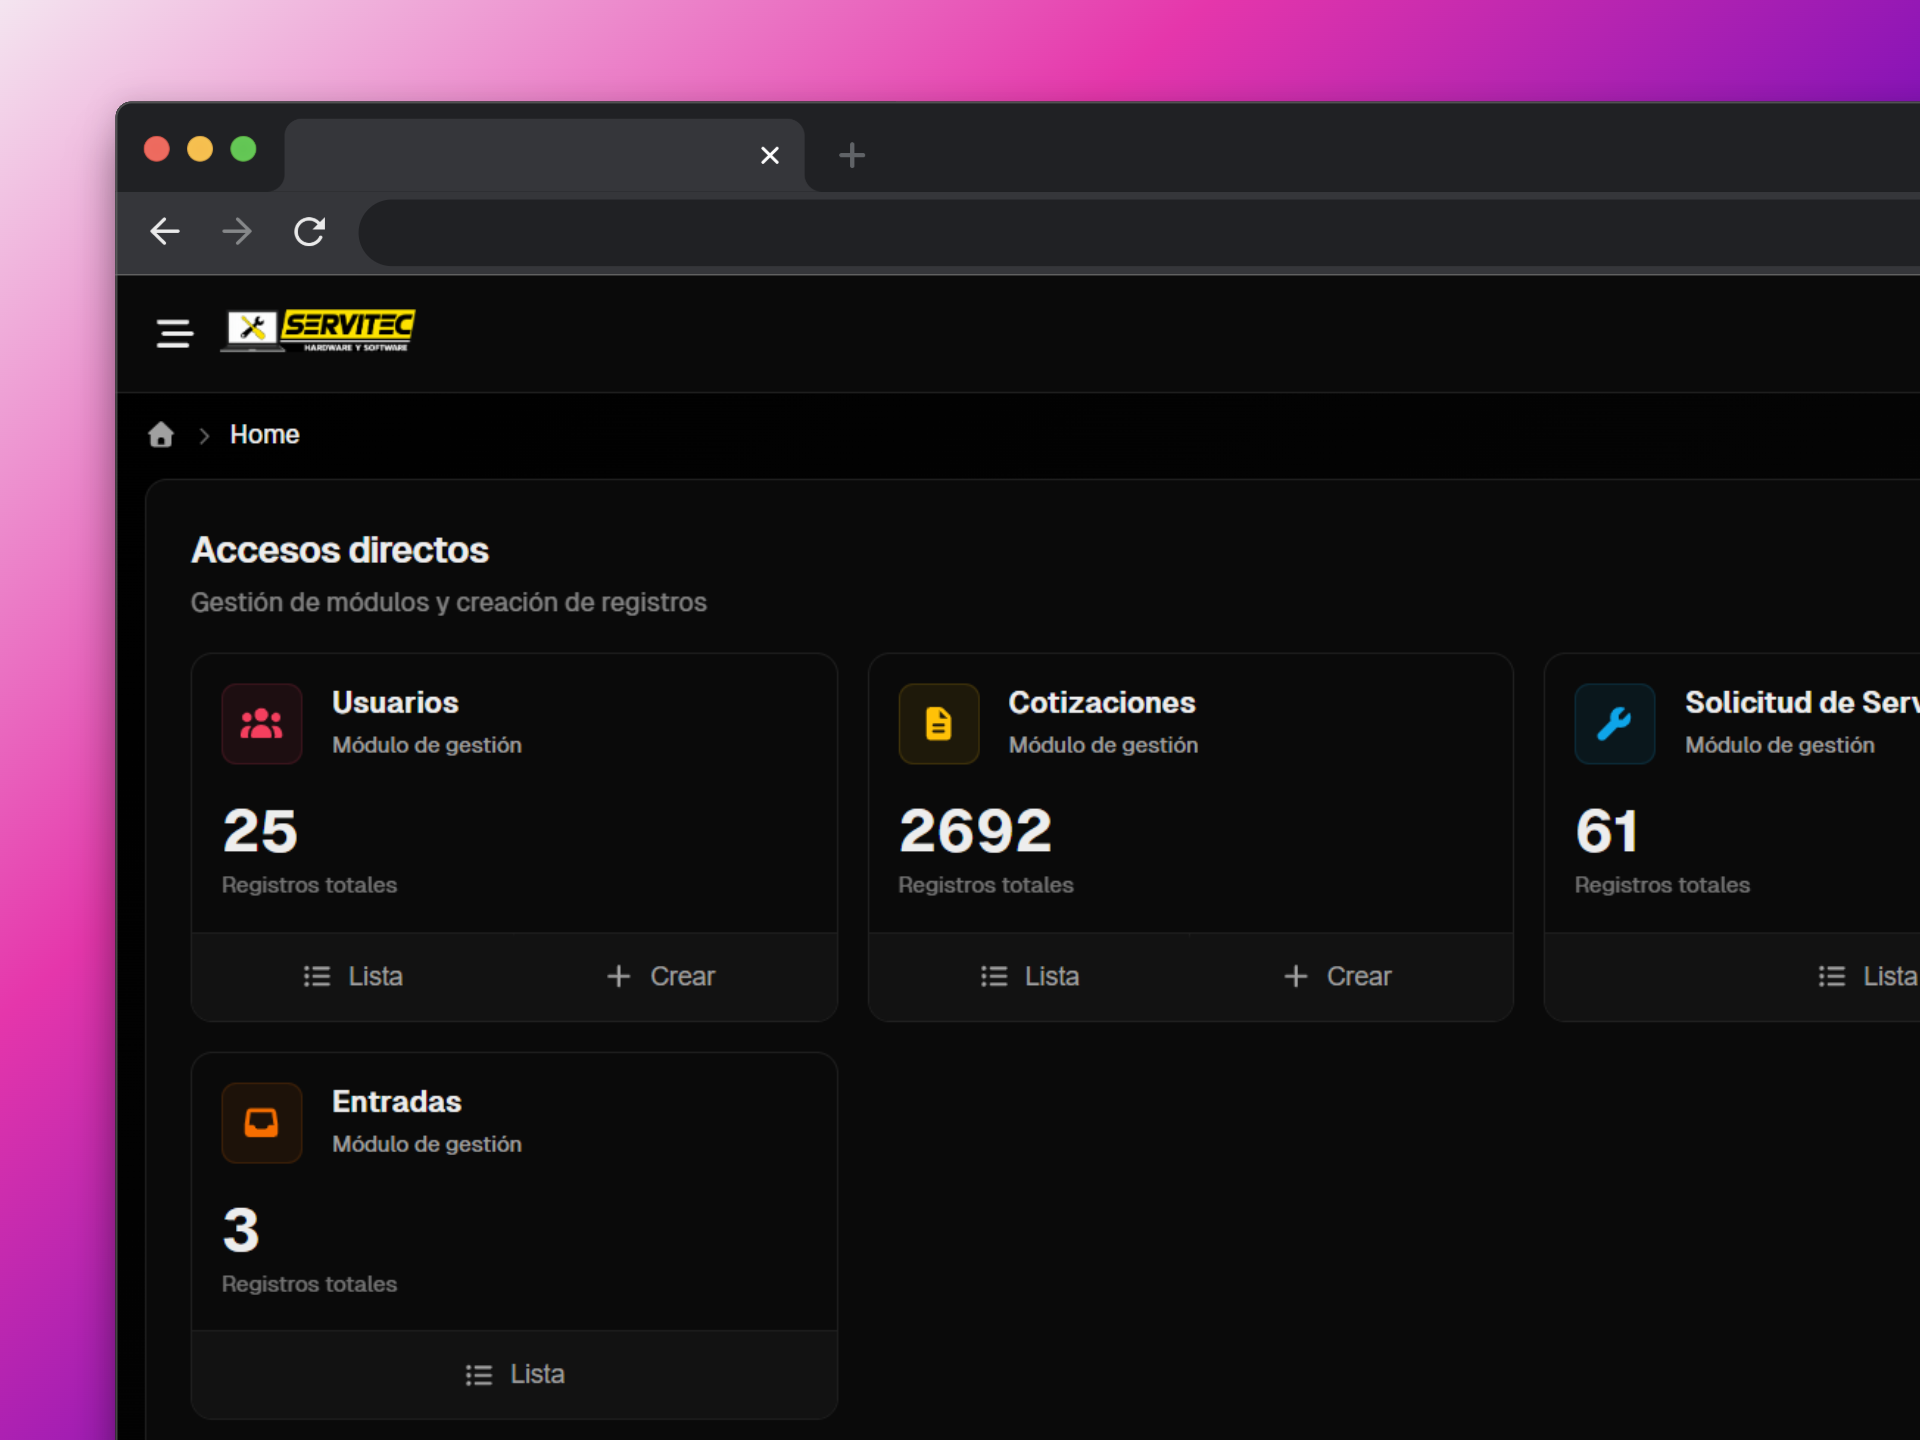Create a new Usuarios record
Viewport: 1920px width, 1440px height.
[x=661, y=976]
